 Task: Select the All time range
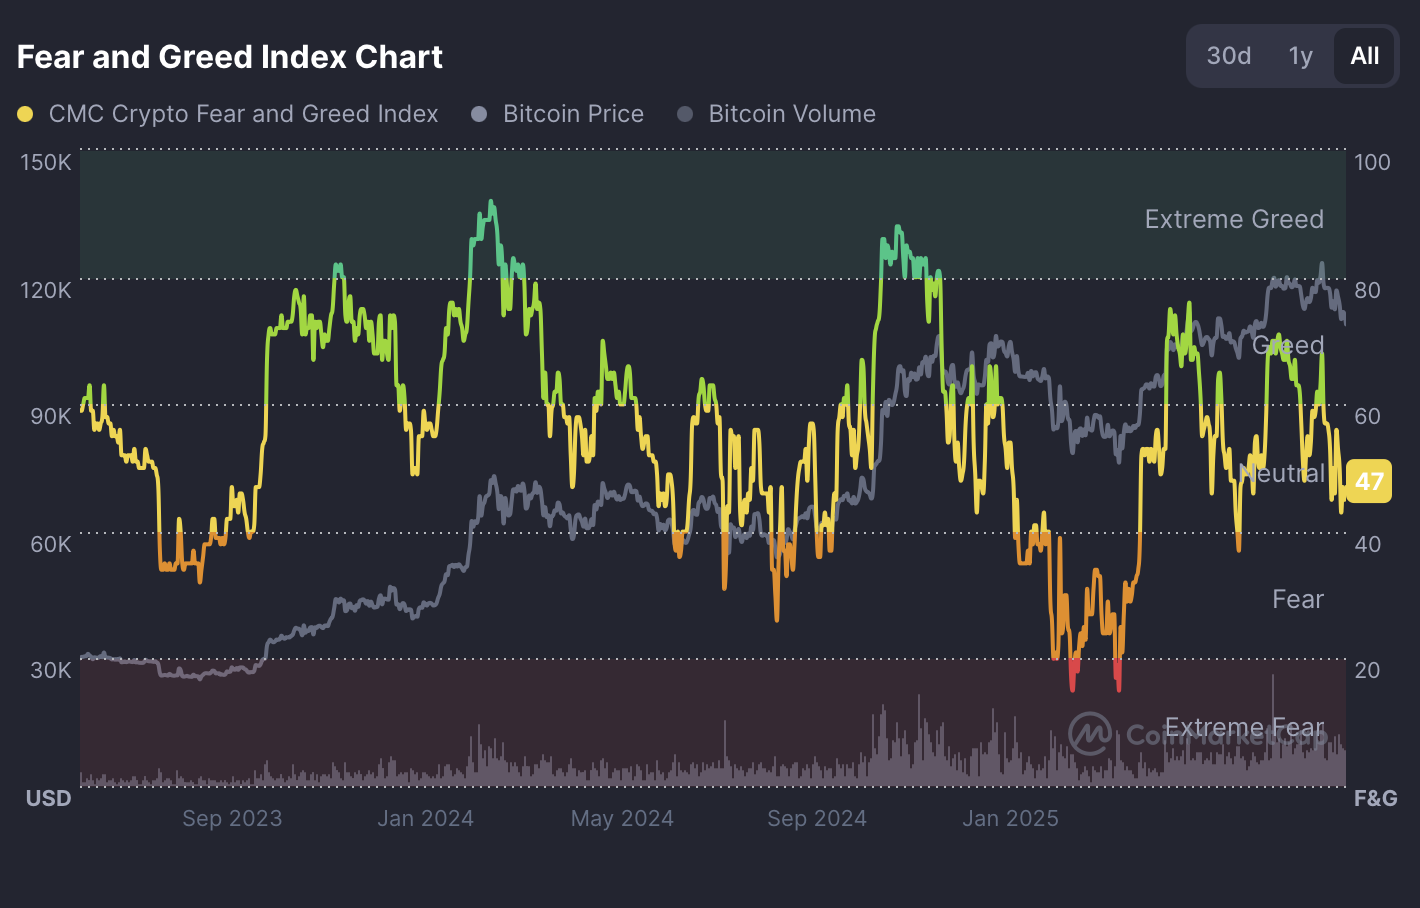coord(1364,56)
